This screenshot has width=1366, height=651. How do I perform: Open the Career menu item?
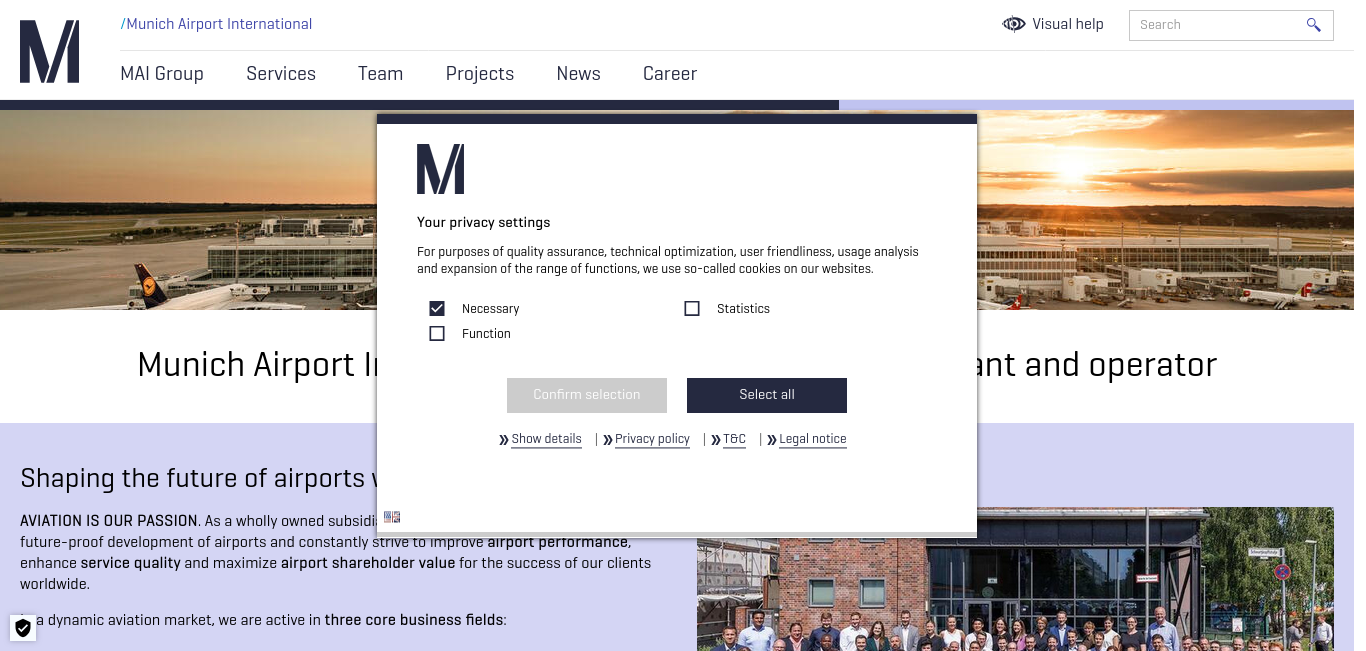point(670,74)
